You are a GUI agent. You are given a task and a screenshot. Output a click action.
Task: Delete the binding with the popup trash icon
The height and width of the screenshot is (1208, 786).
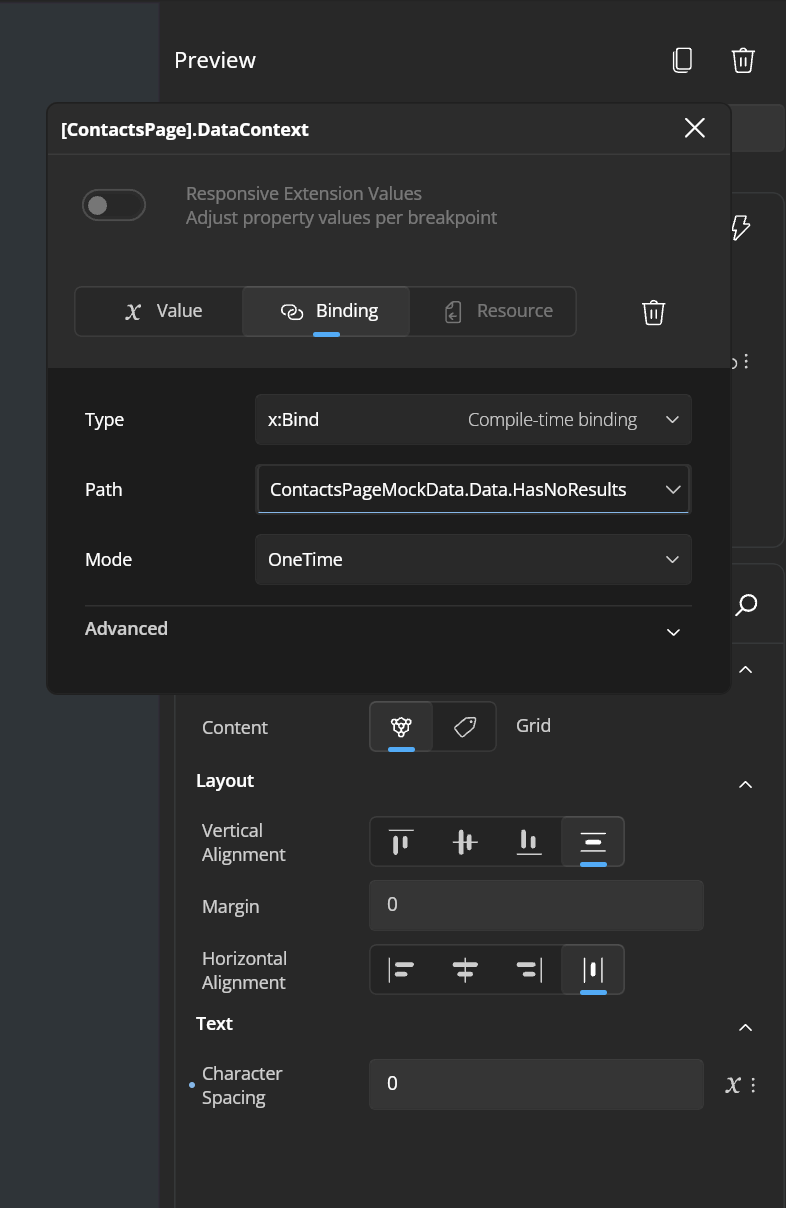pyautogui.click(x=653, y=312)
